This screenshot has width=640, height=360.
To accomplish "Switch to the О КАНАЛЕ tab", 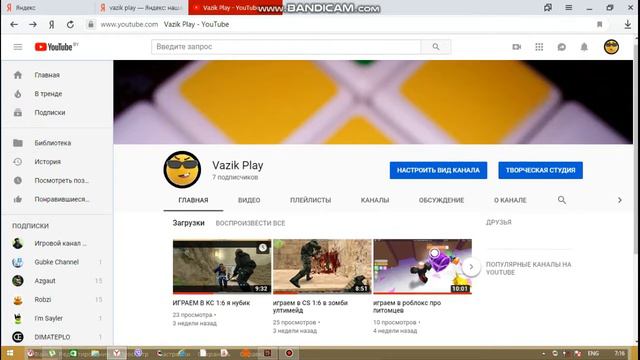I will pyautogui.click(x=510, y=200).
